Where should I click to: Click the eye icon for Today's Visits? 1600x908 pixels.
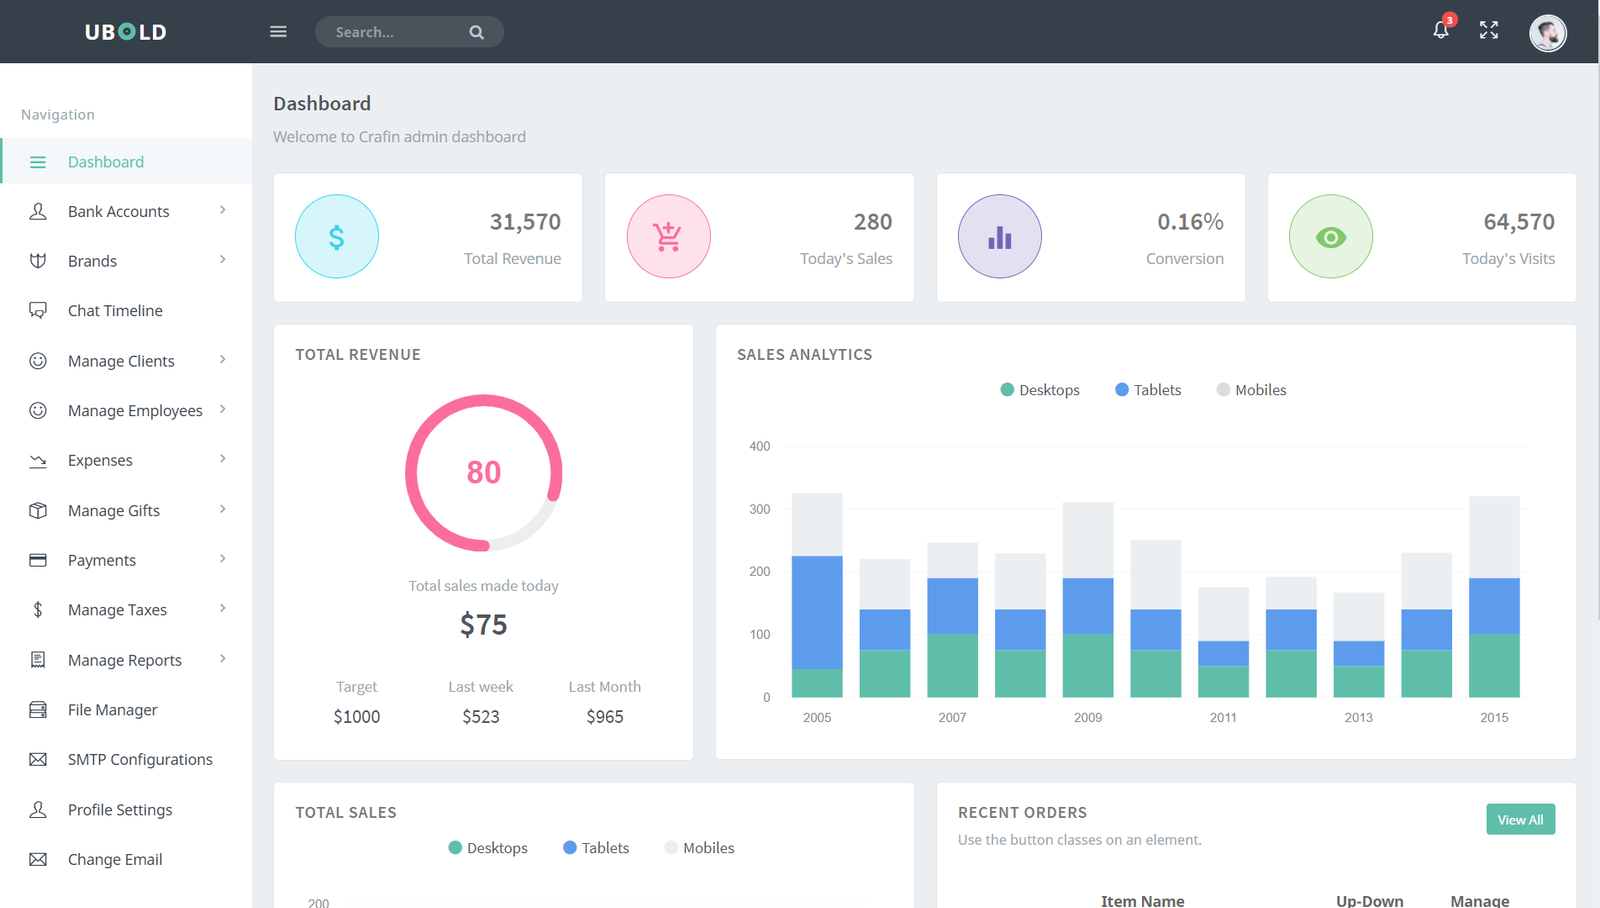tap(1331, 237)
